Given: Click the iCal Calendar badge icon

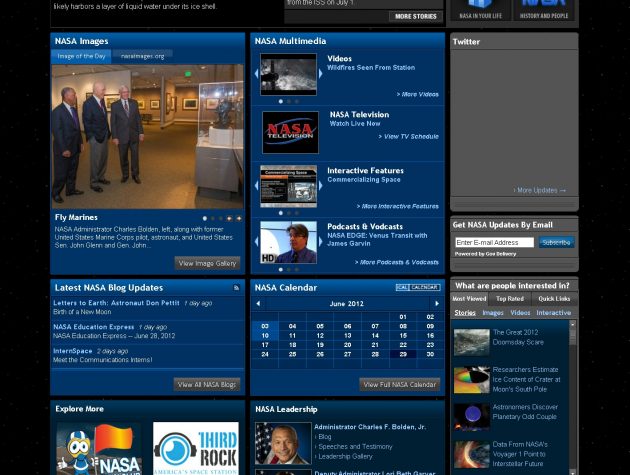Looking at the screenshot, I should tap(418, 287).
